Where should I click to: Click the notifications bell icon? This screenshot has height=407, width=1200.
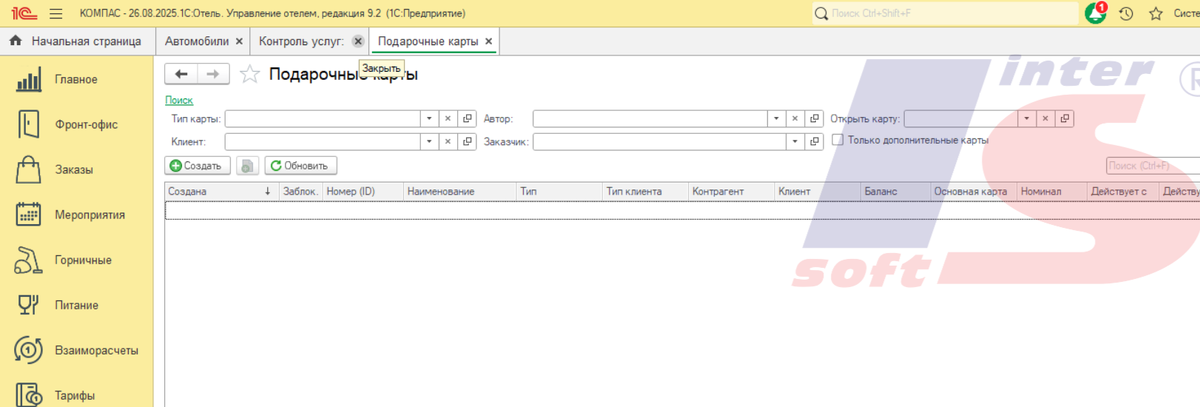[1095, 13]
